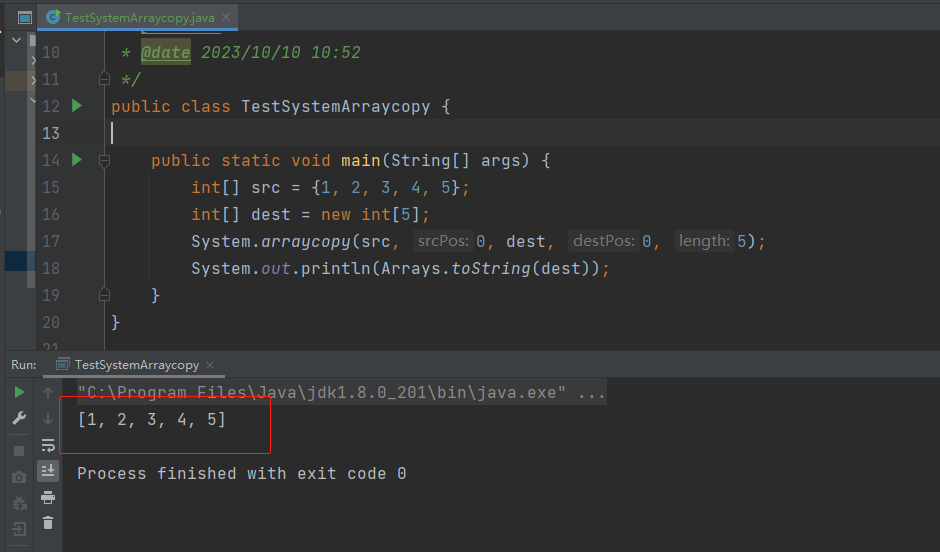
Task: Click the main method name on line 14
Action: 361,161
